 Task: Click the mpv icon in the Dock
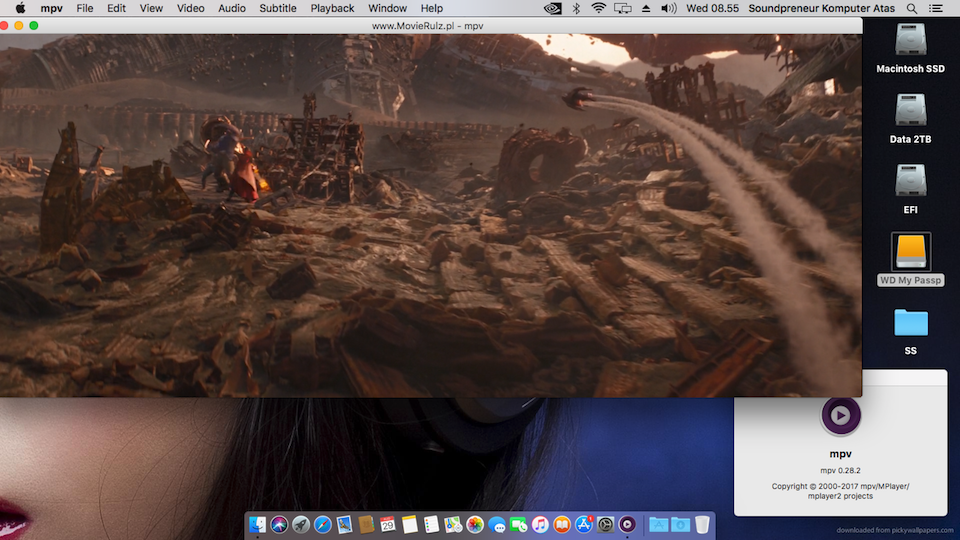click(x=627, y=525)
